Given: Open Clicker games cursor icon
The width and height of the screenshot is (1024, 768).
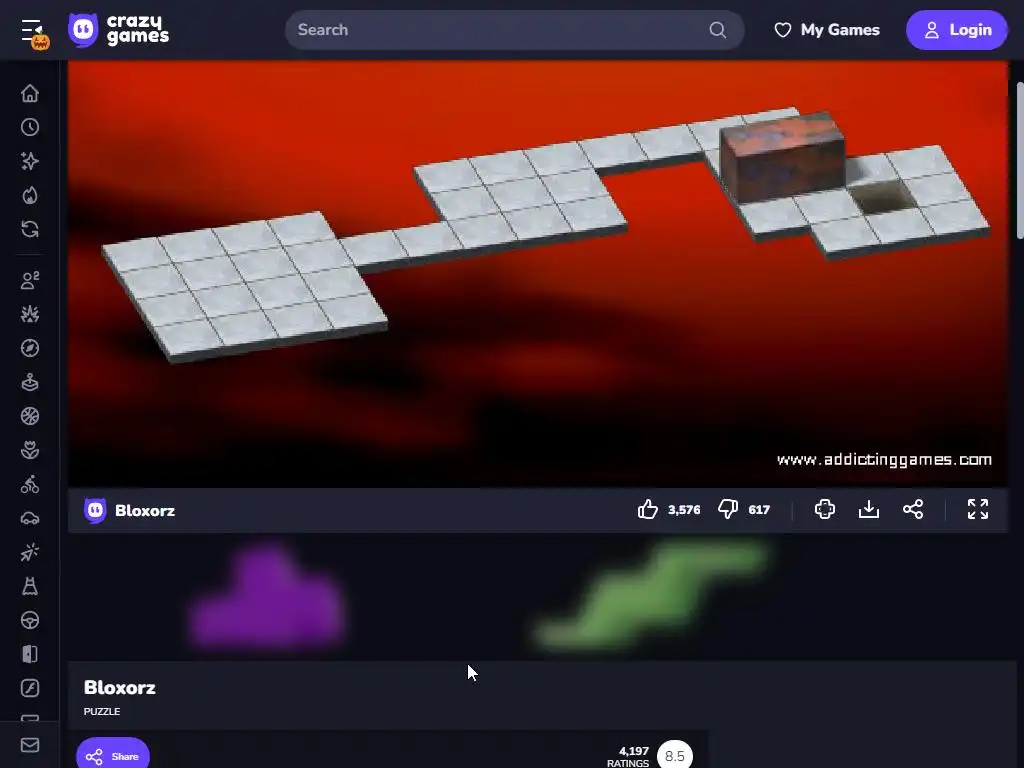Looking at the screenshot, I should coord(30,552).
